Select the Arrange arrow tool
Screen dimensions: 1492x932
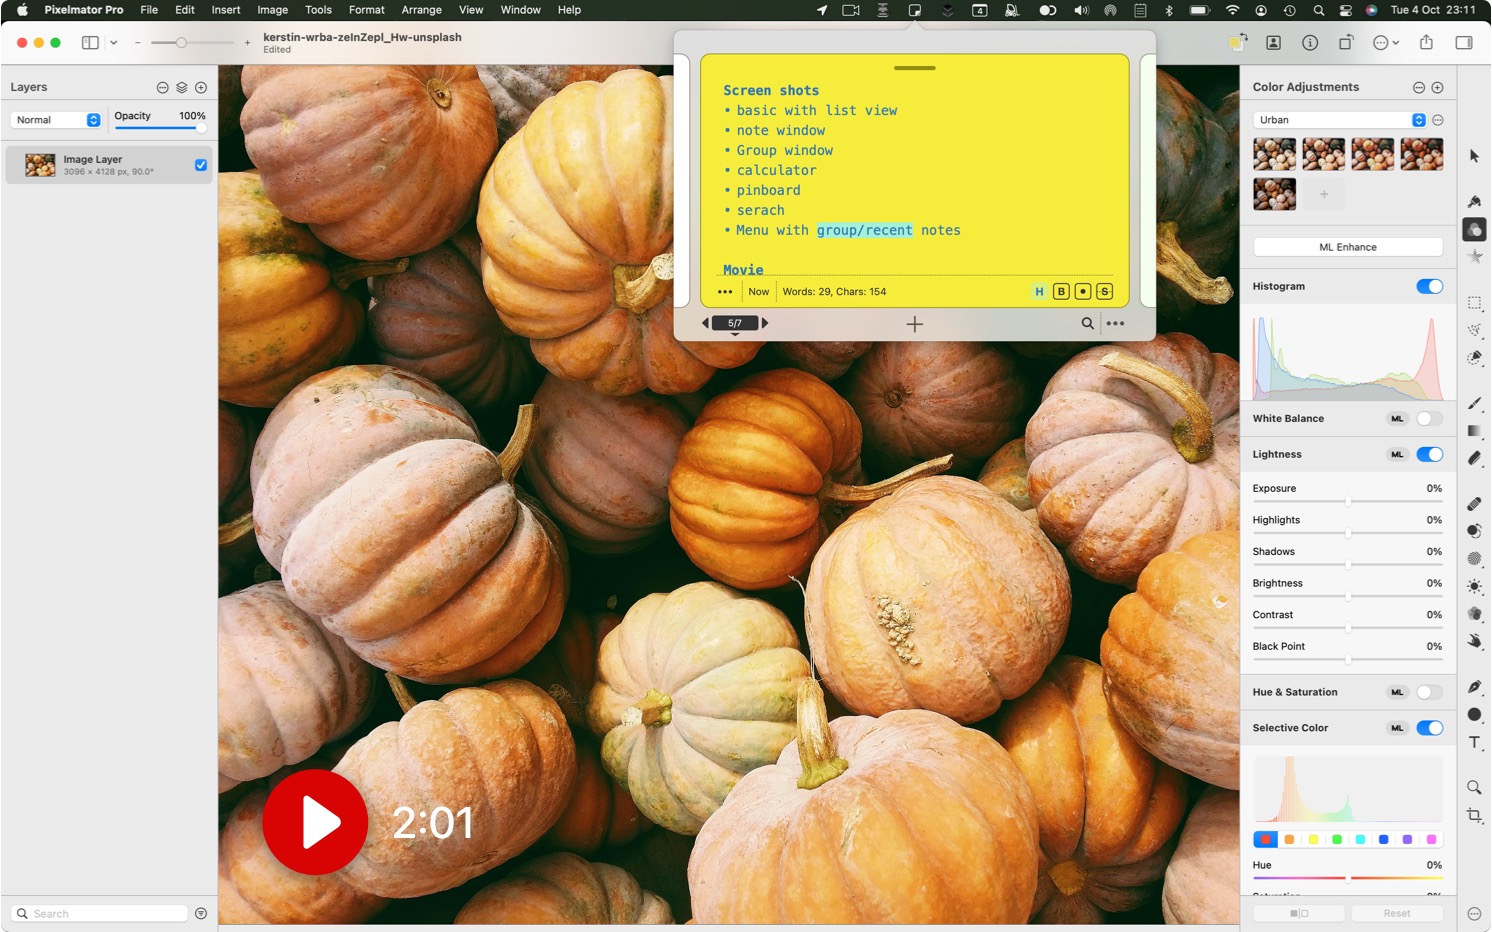(1474, 156)
